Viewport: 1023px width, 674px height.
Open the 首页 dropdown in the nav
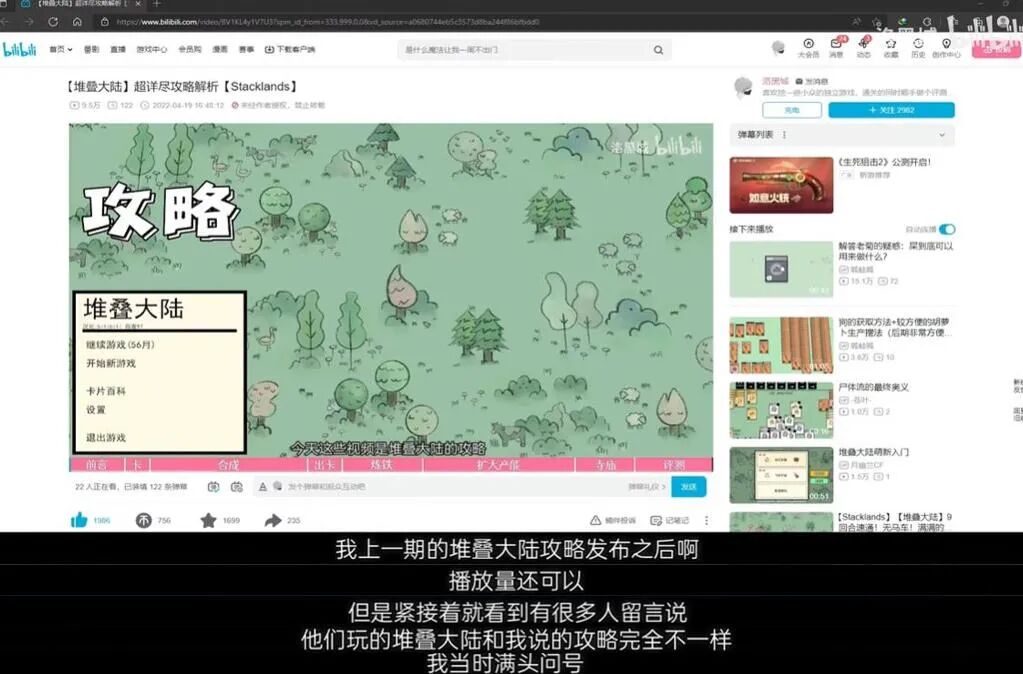(x=61, y=50)
